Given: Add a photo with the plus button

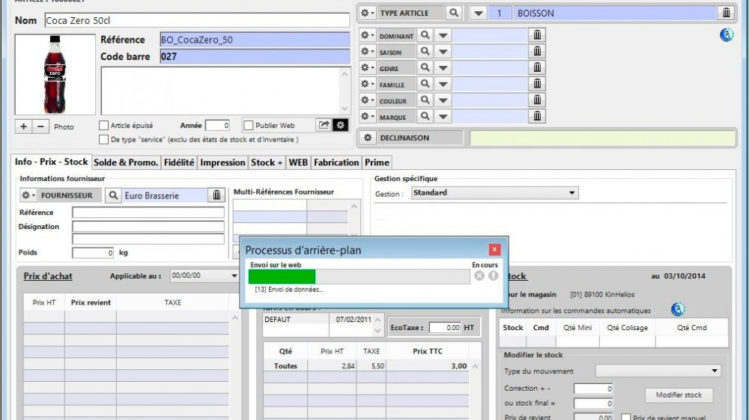Looking at the screenshot, I should 23,127.
